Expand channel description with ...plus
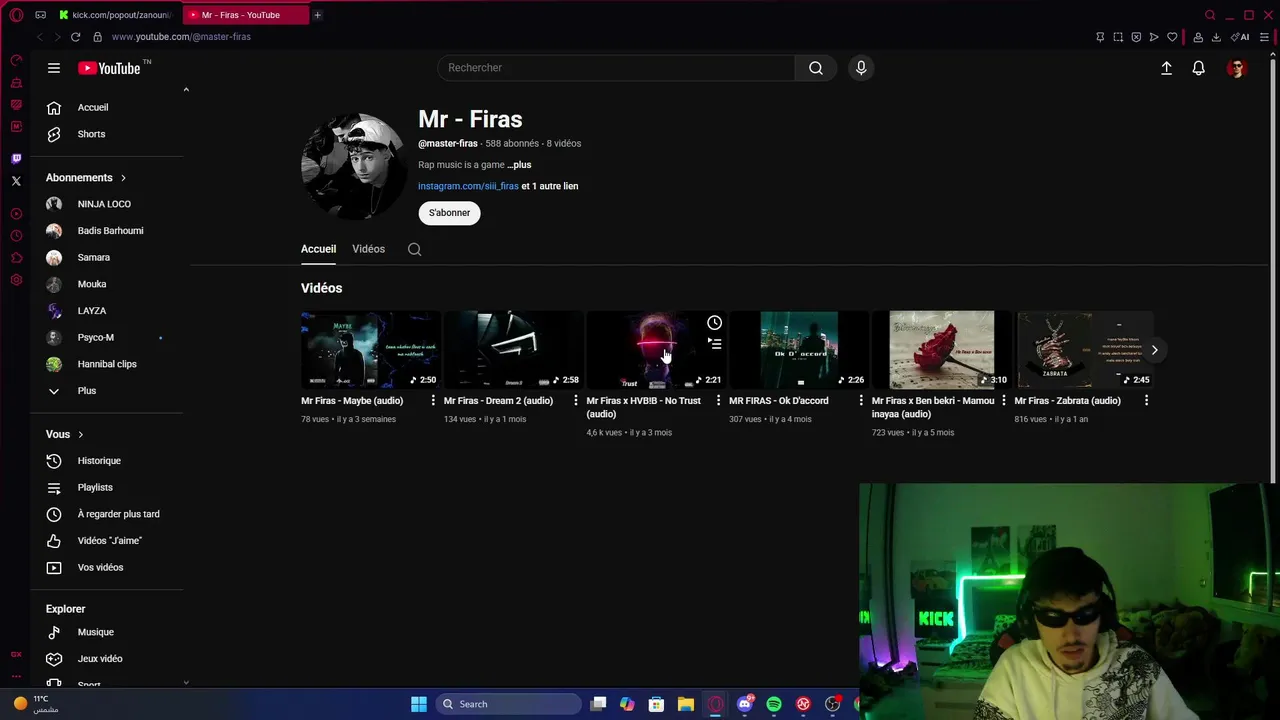 tap(519, 165)
